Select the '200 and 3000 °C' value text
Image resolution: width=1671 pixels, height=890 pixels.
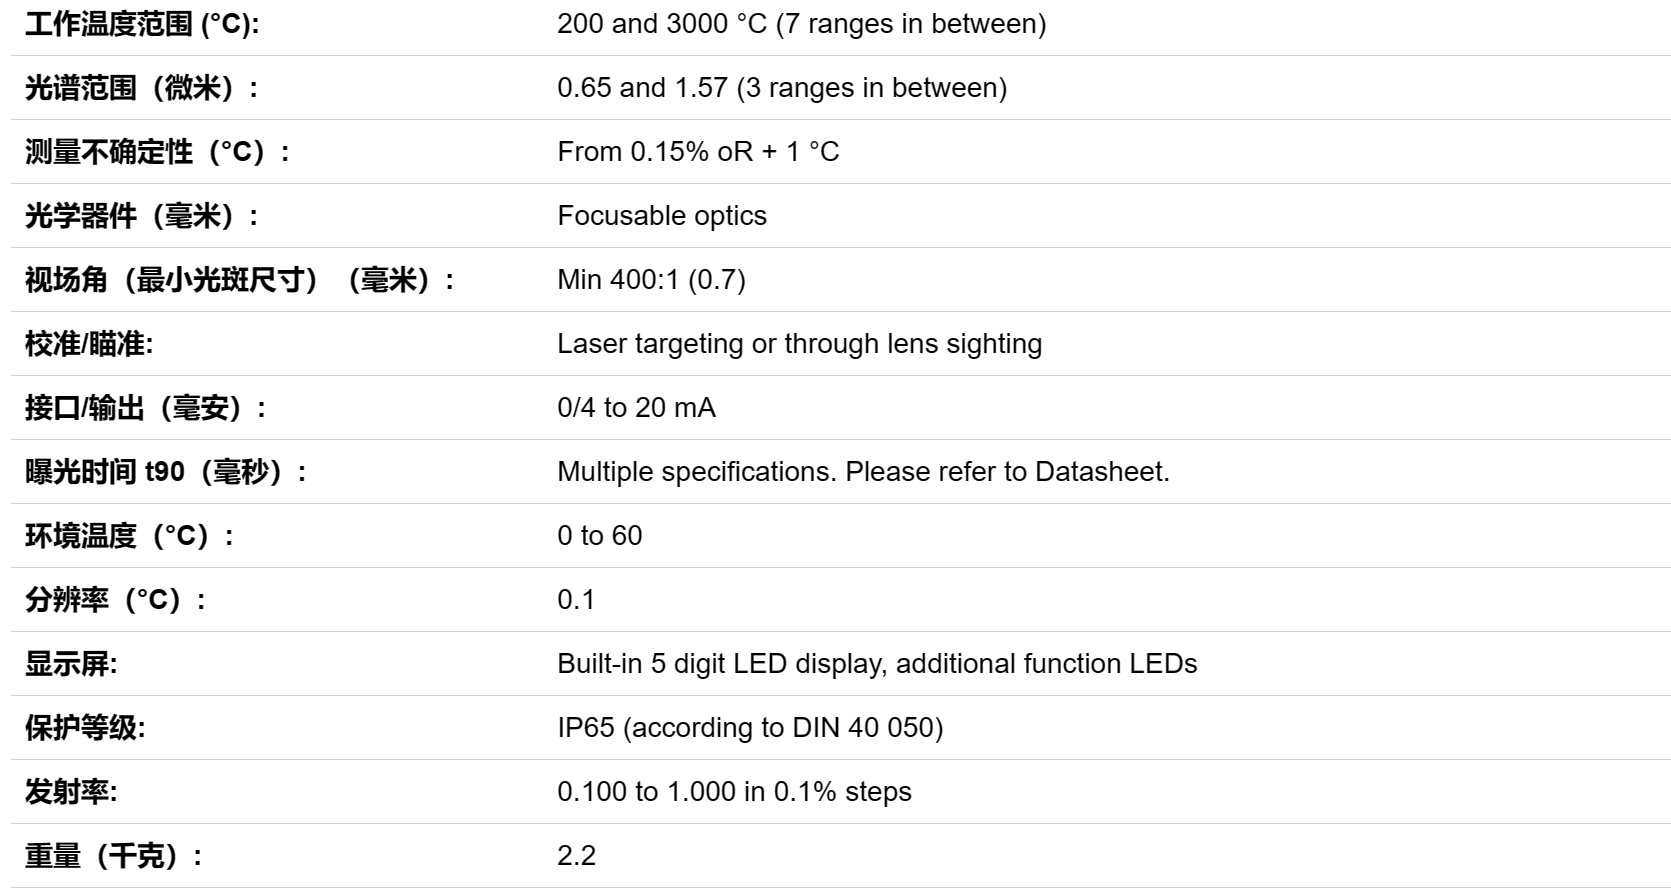[x=662, y=24]
